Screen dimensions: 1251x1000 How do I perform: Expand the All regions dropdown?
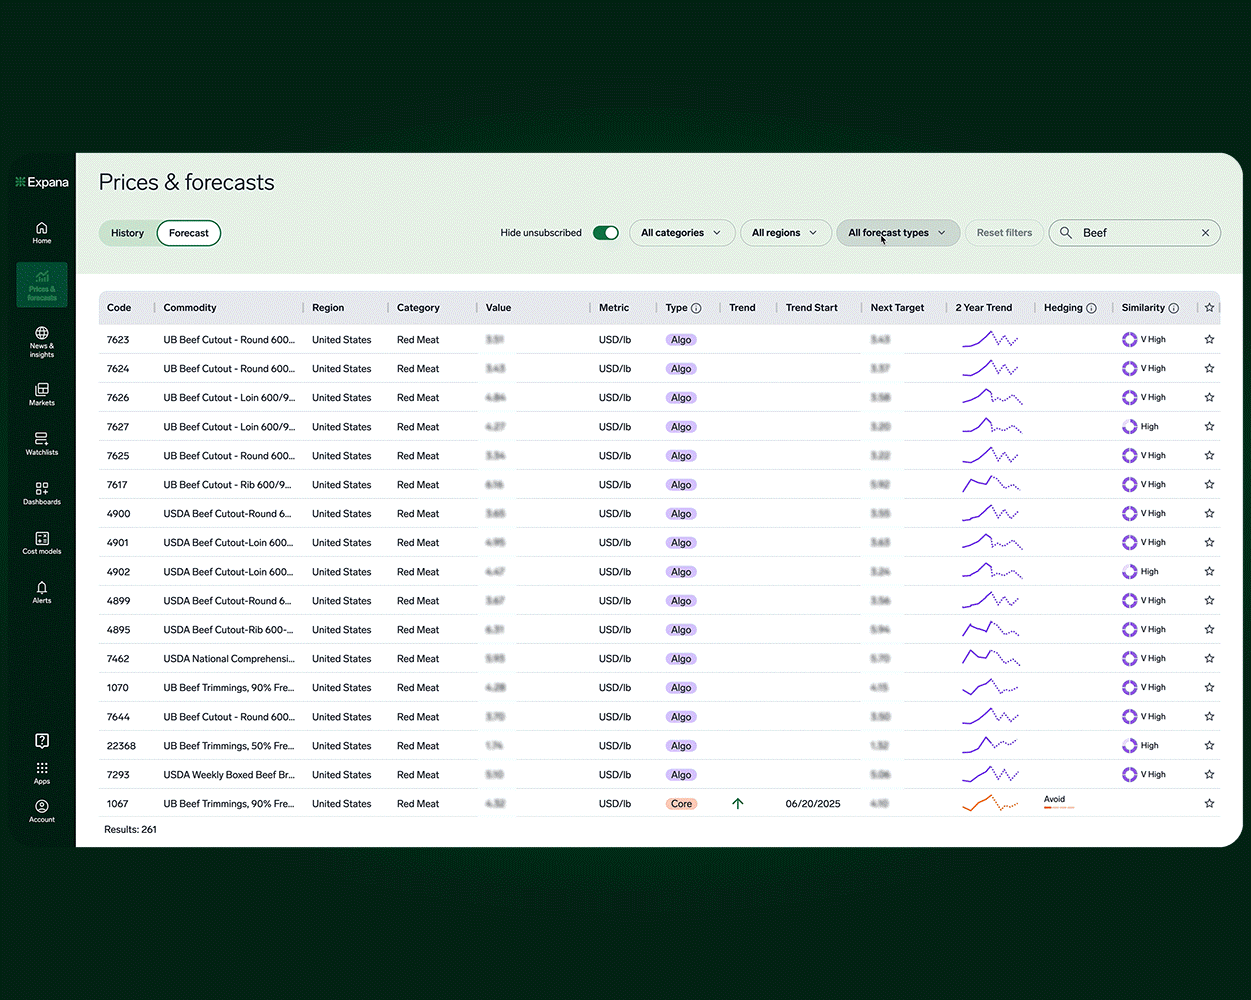coord(785,233)
